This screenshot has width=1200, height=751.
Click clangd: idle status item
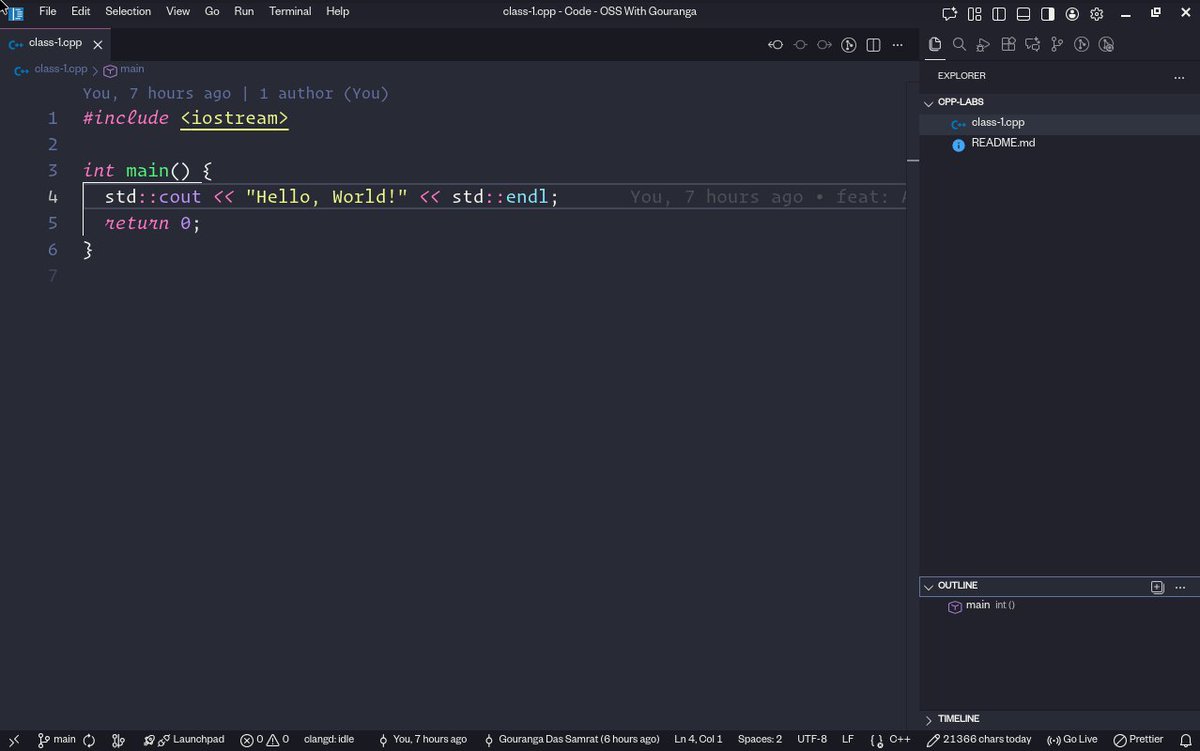point(329,740)
